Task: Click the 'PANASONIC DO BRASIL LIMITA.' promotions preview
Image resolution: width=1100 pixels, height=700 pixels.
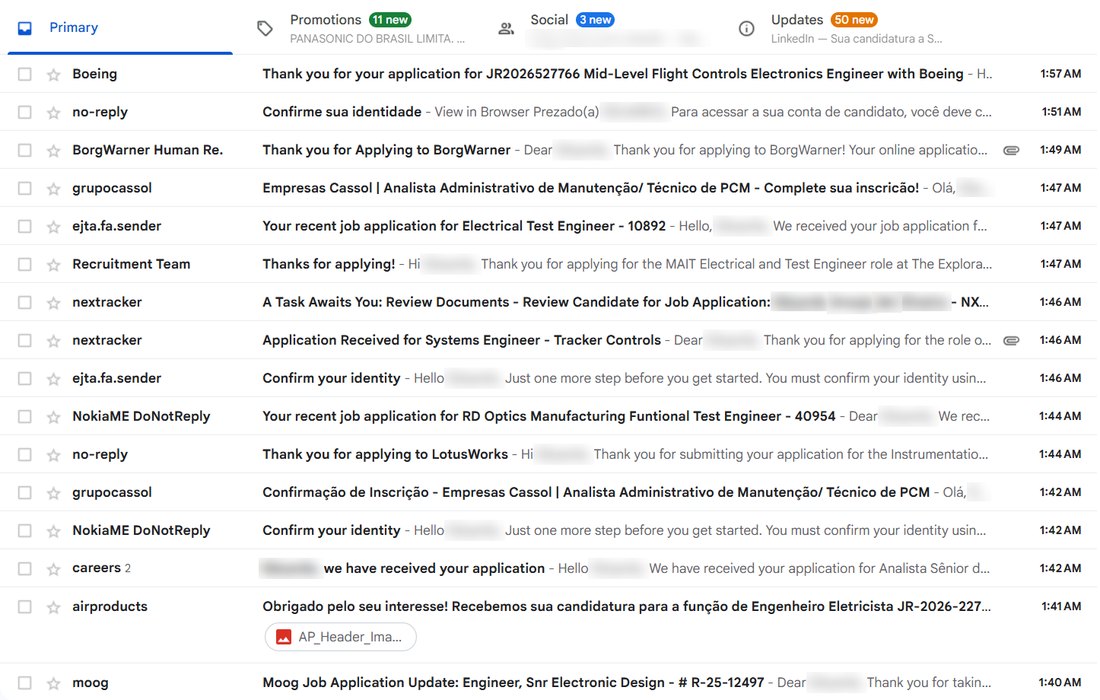Action: (377, 39)
